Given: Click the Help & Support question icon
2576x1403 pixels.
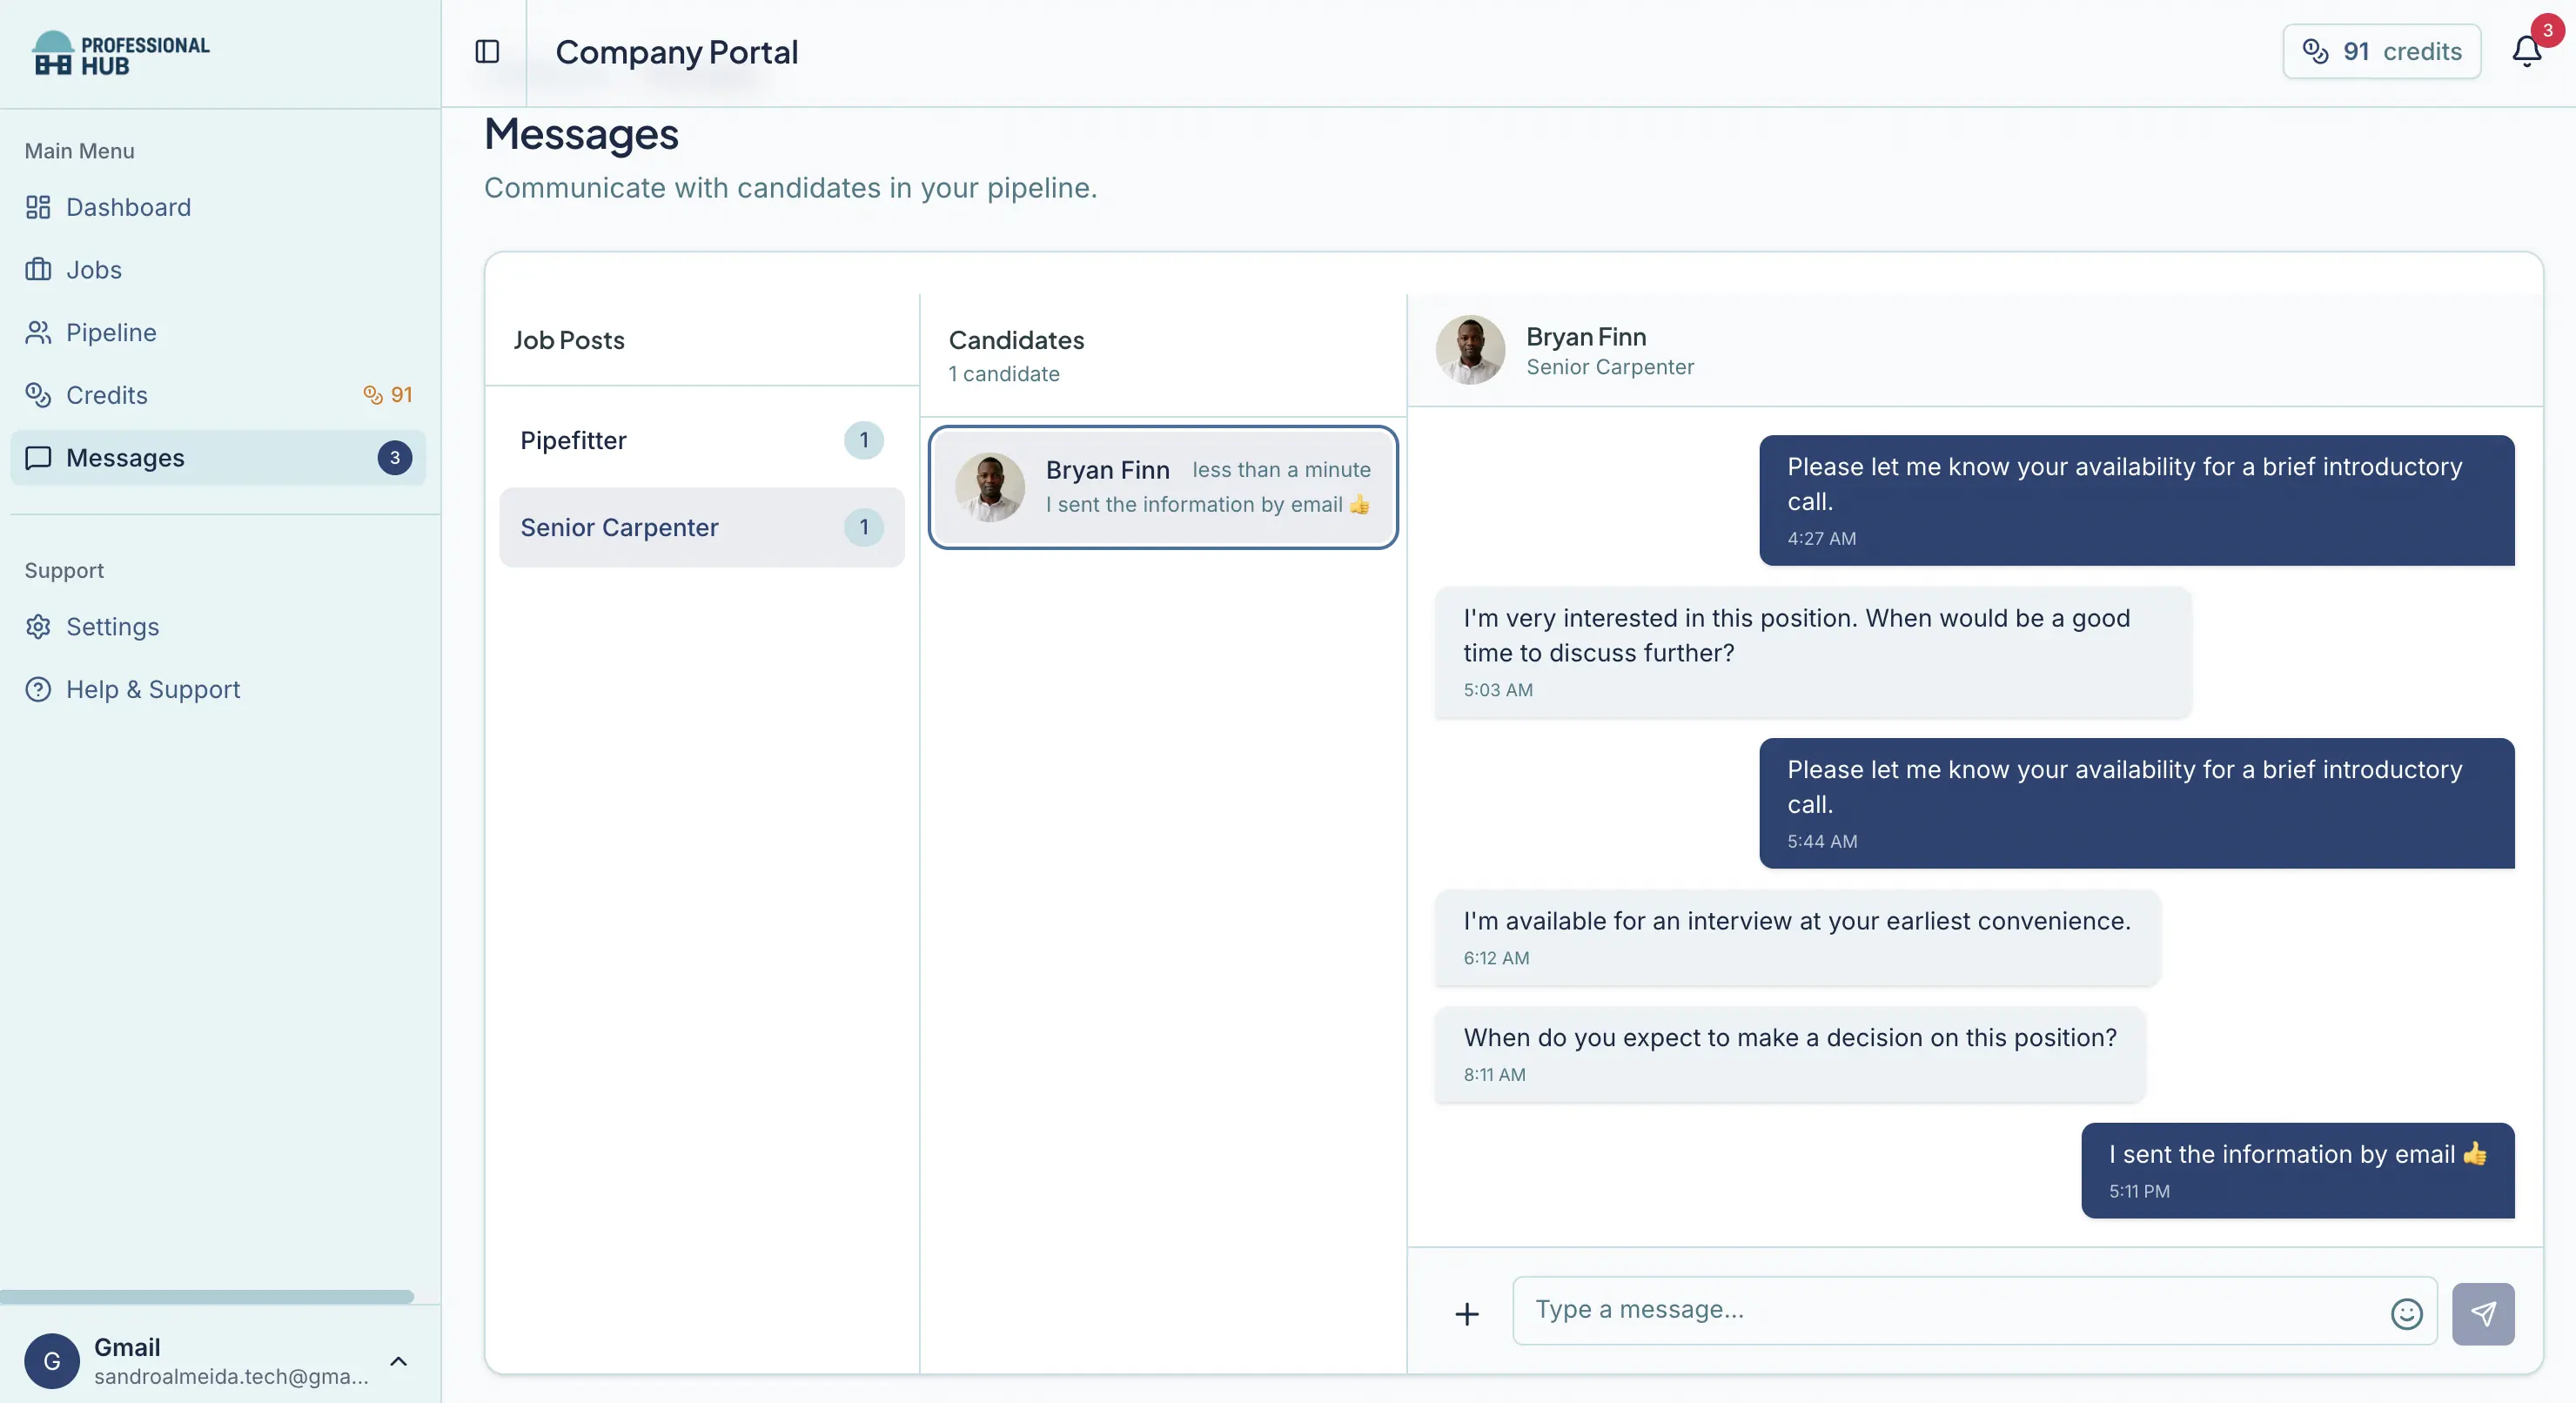Looking at the screenshot, I should 38,689.
